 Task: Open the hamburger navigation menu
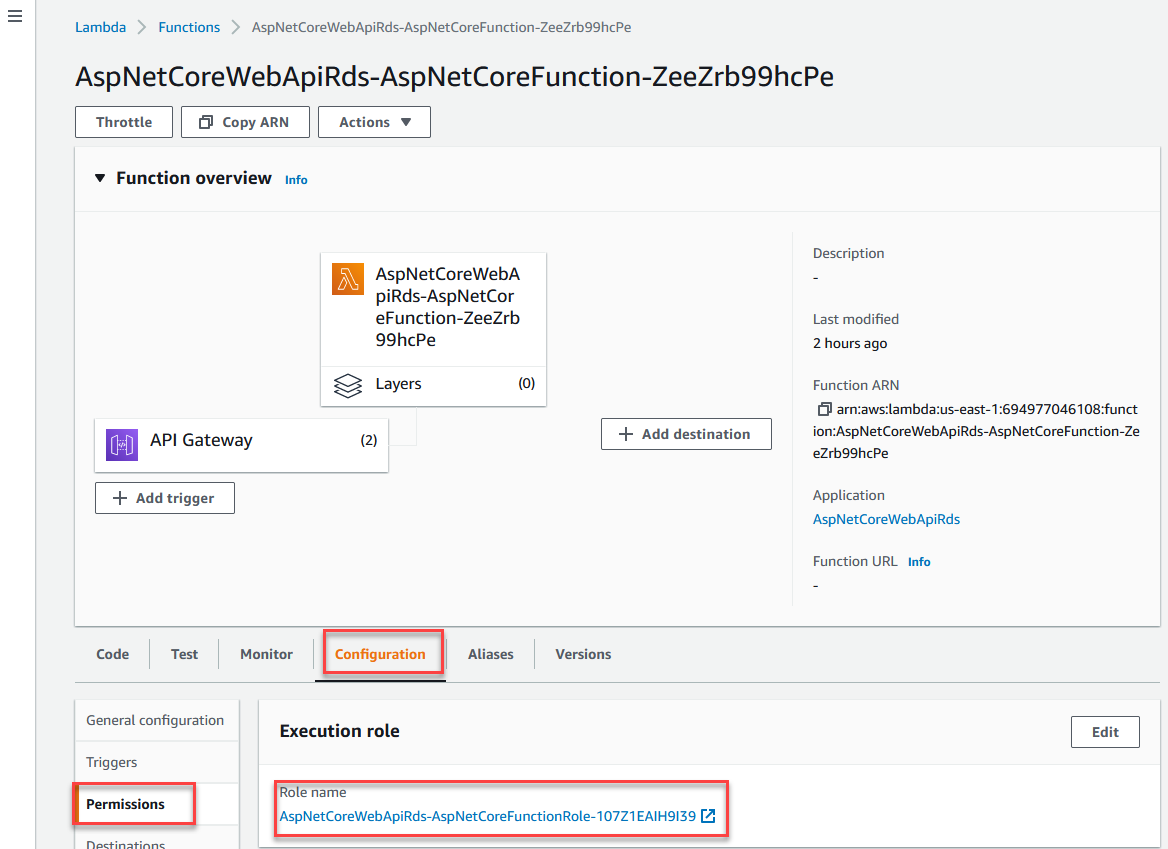(15, 16)
